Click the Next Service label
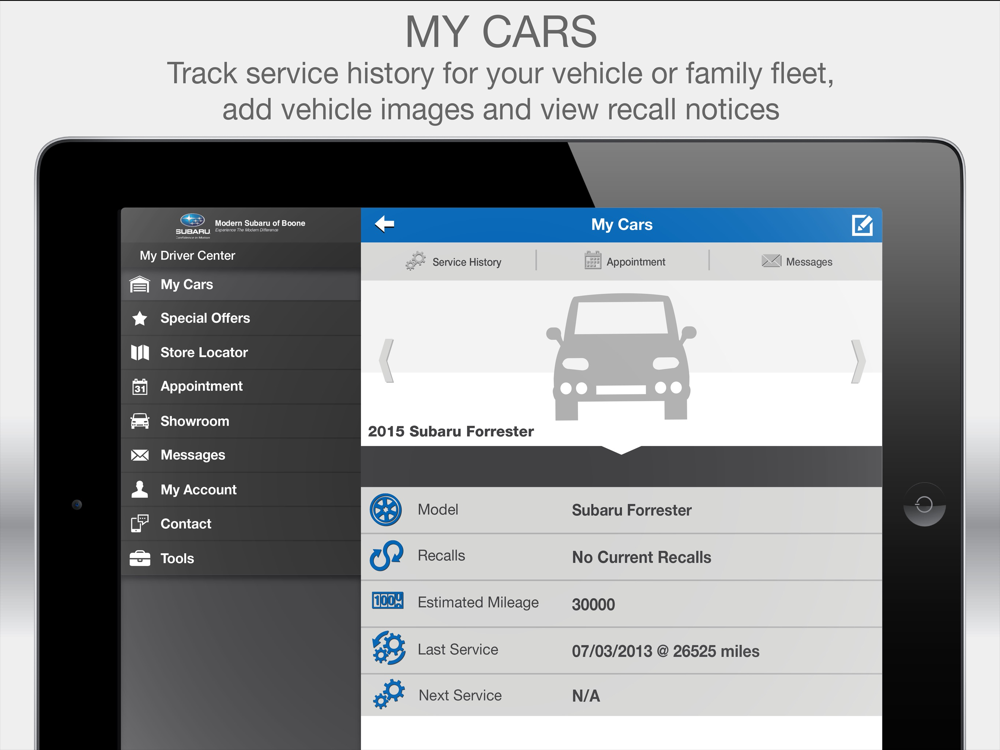Viewport: 1000px width, 750px height. [460, 695]
